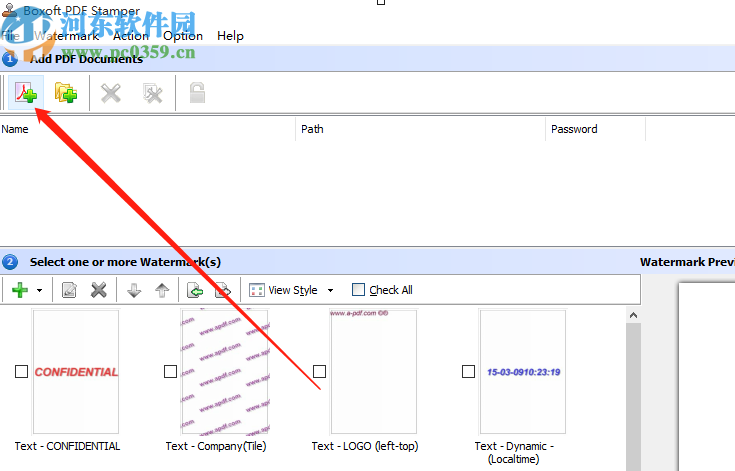
Task: Click the Add folder icon
Action: click(x=66, y=93)
